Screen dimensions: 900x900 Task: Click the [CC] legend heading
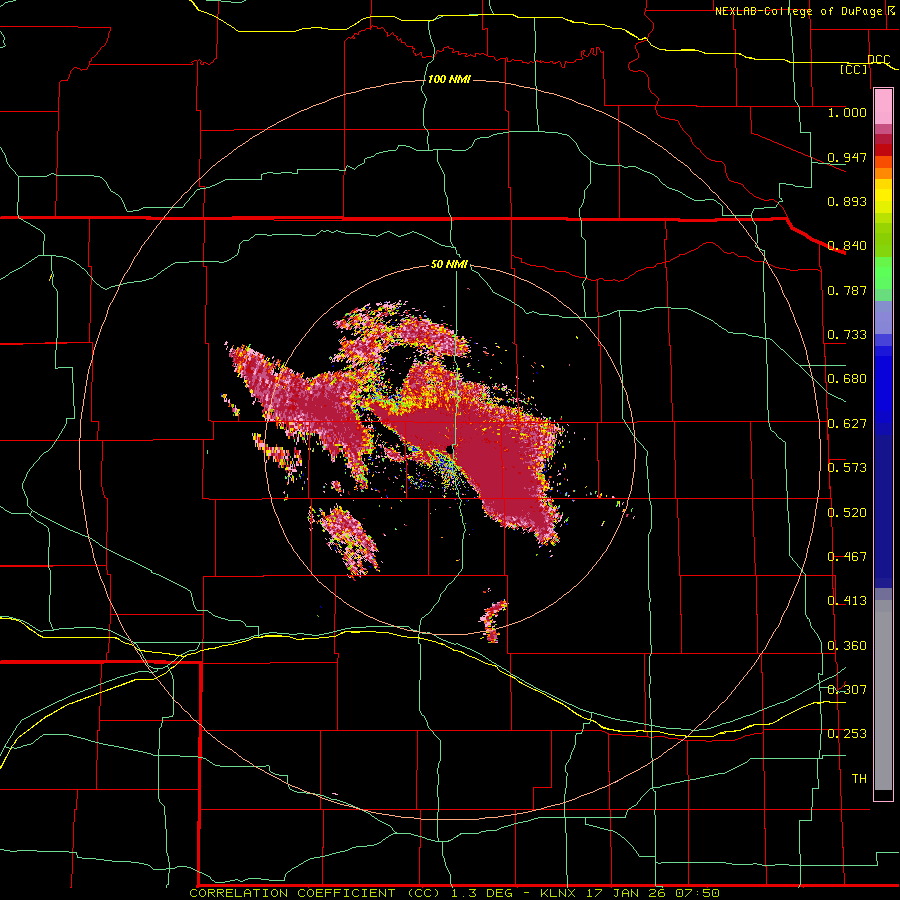tap(854, 69)
